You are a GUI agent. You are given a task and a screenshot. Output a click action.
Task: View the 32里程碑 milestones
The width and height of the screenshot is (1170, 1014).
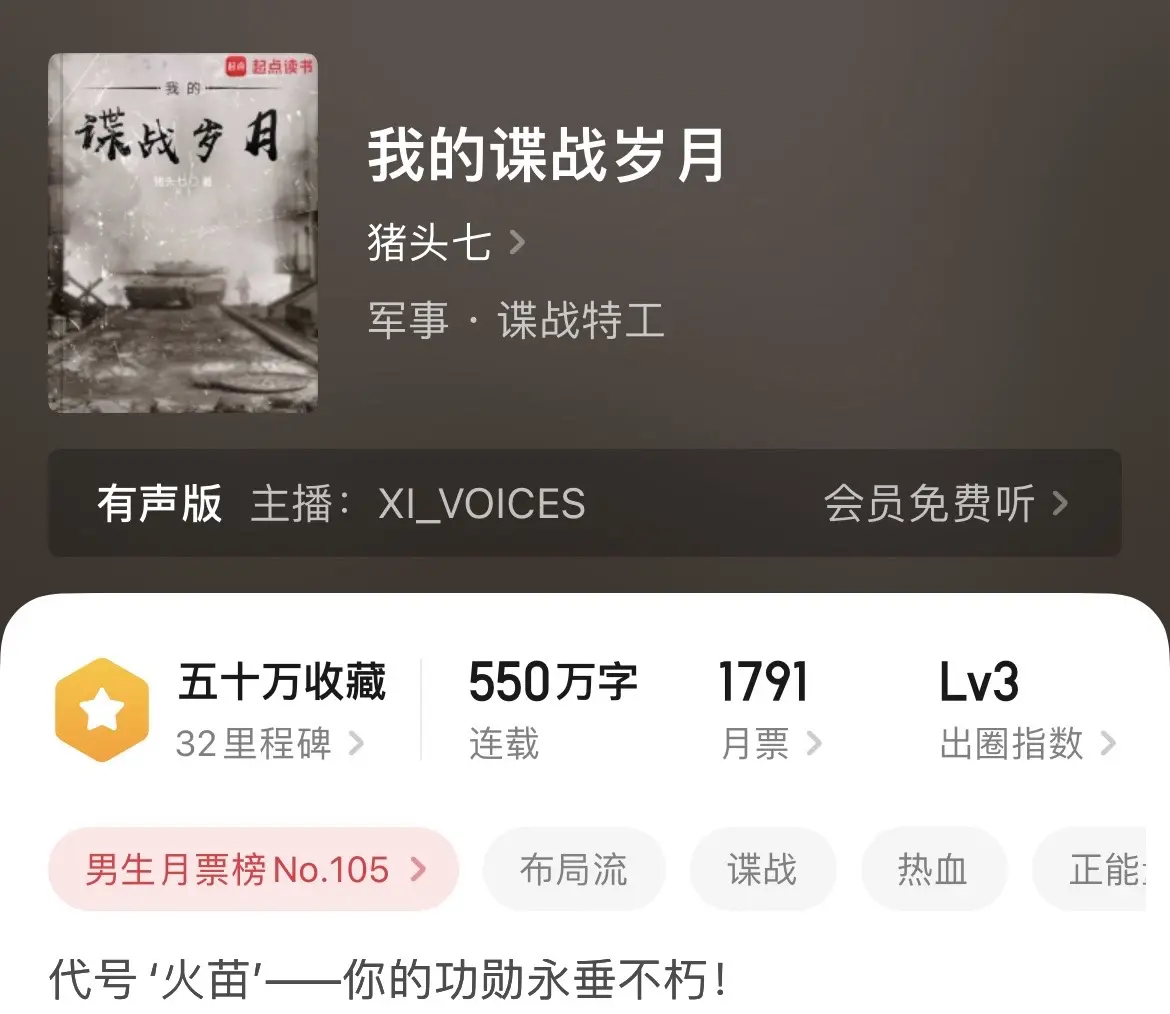coord(254,743)
